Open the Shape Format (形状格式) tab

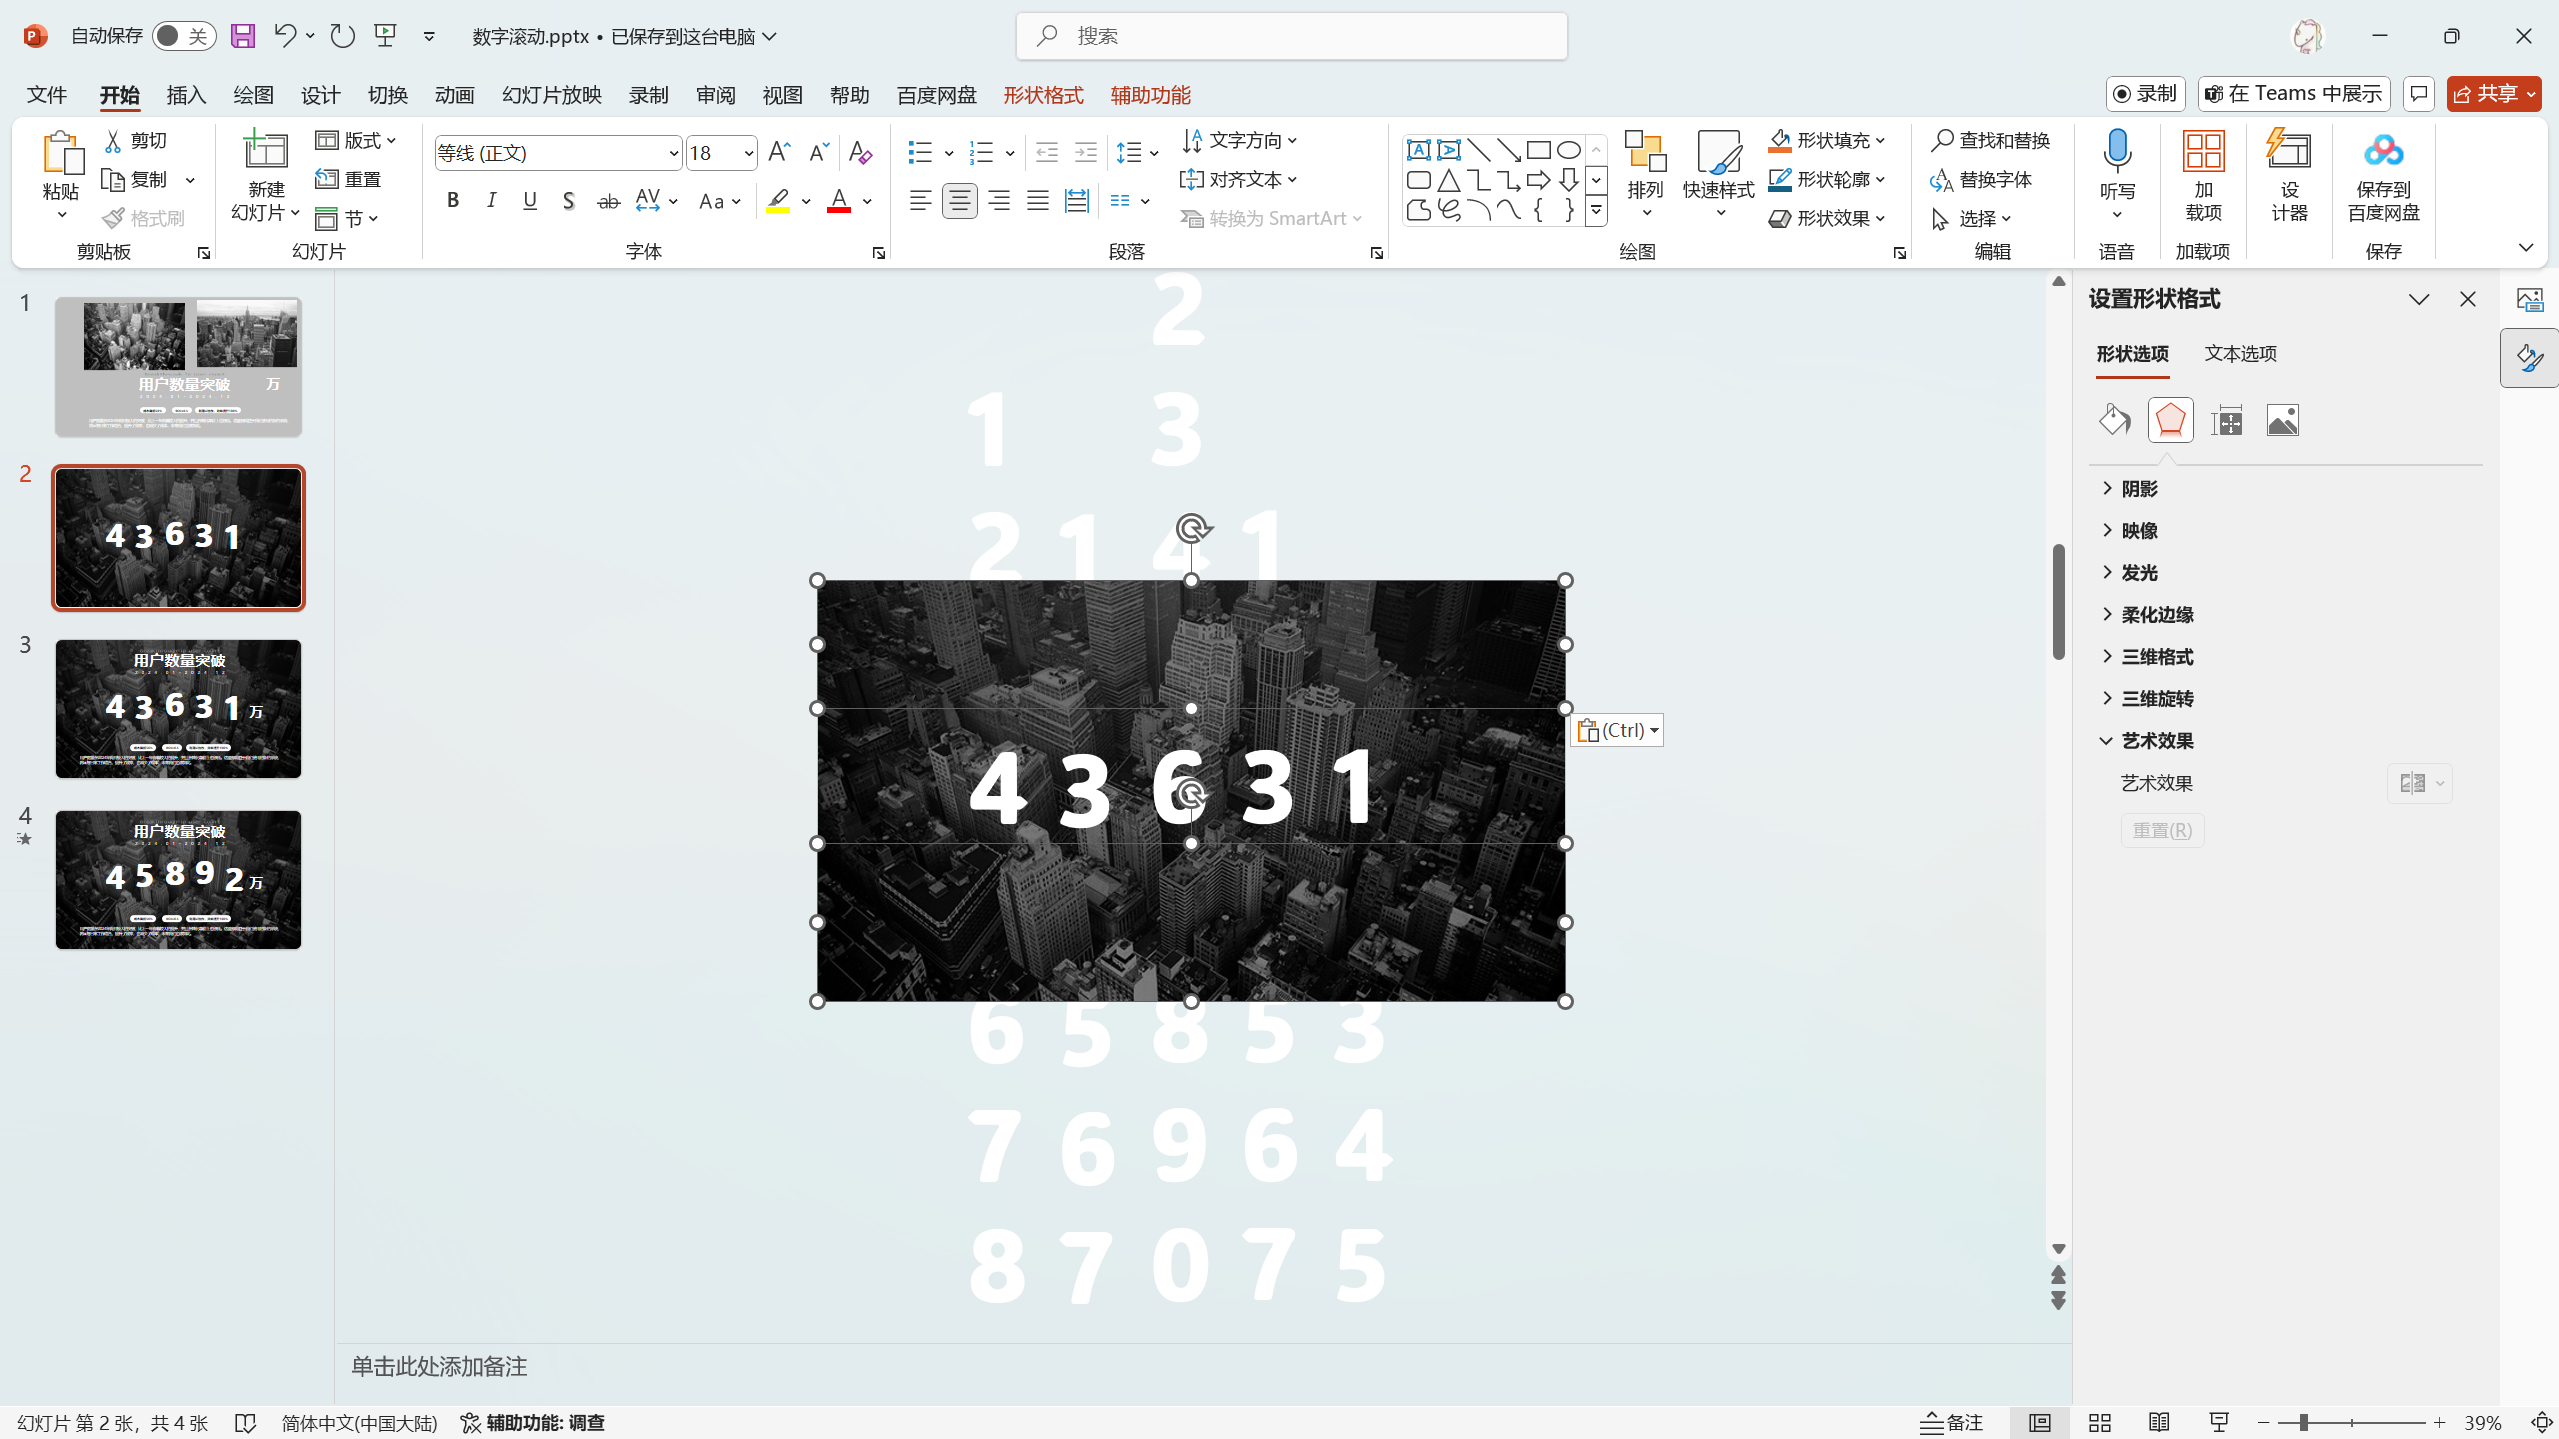pos(1043,95)
